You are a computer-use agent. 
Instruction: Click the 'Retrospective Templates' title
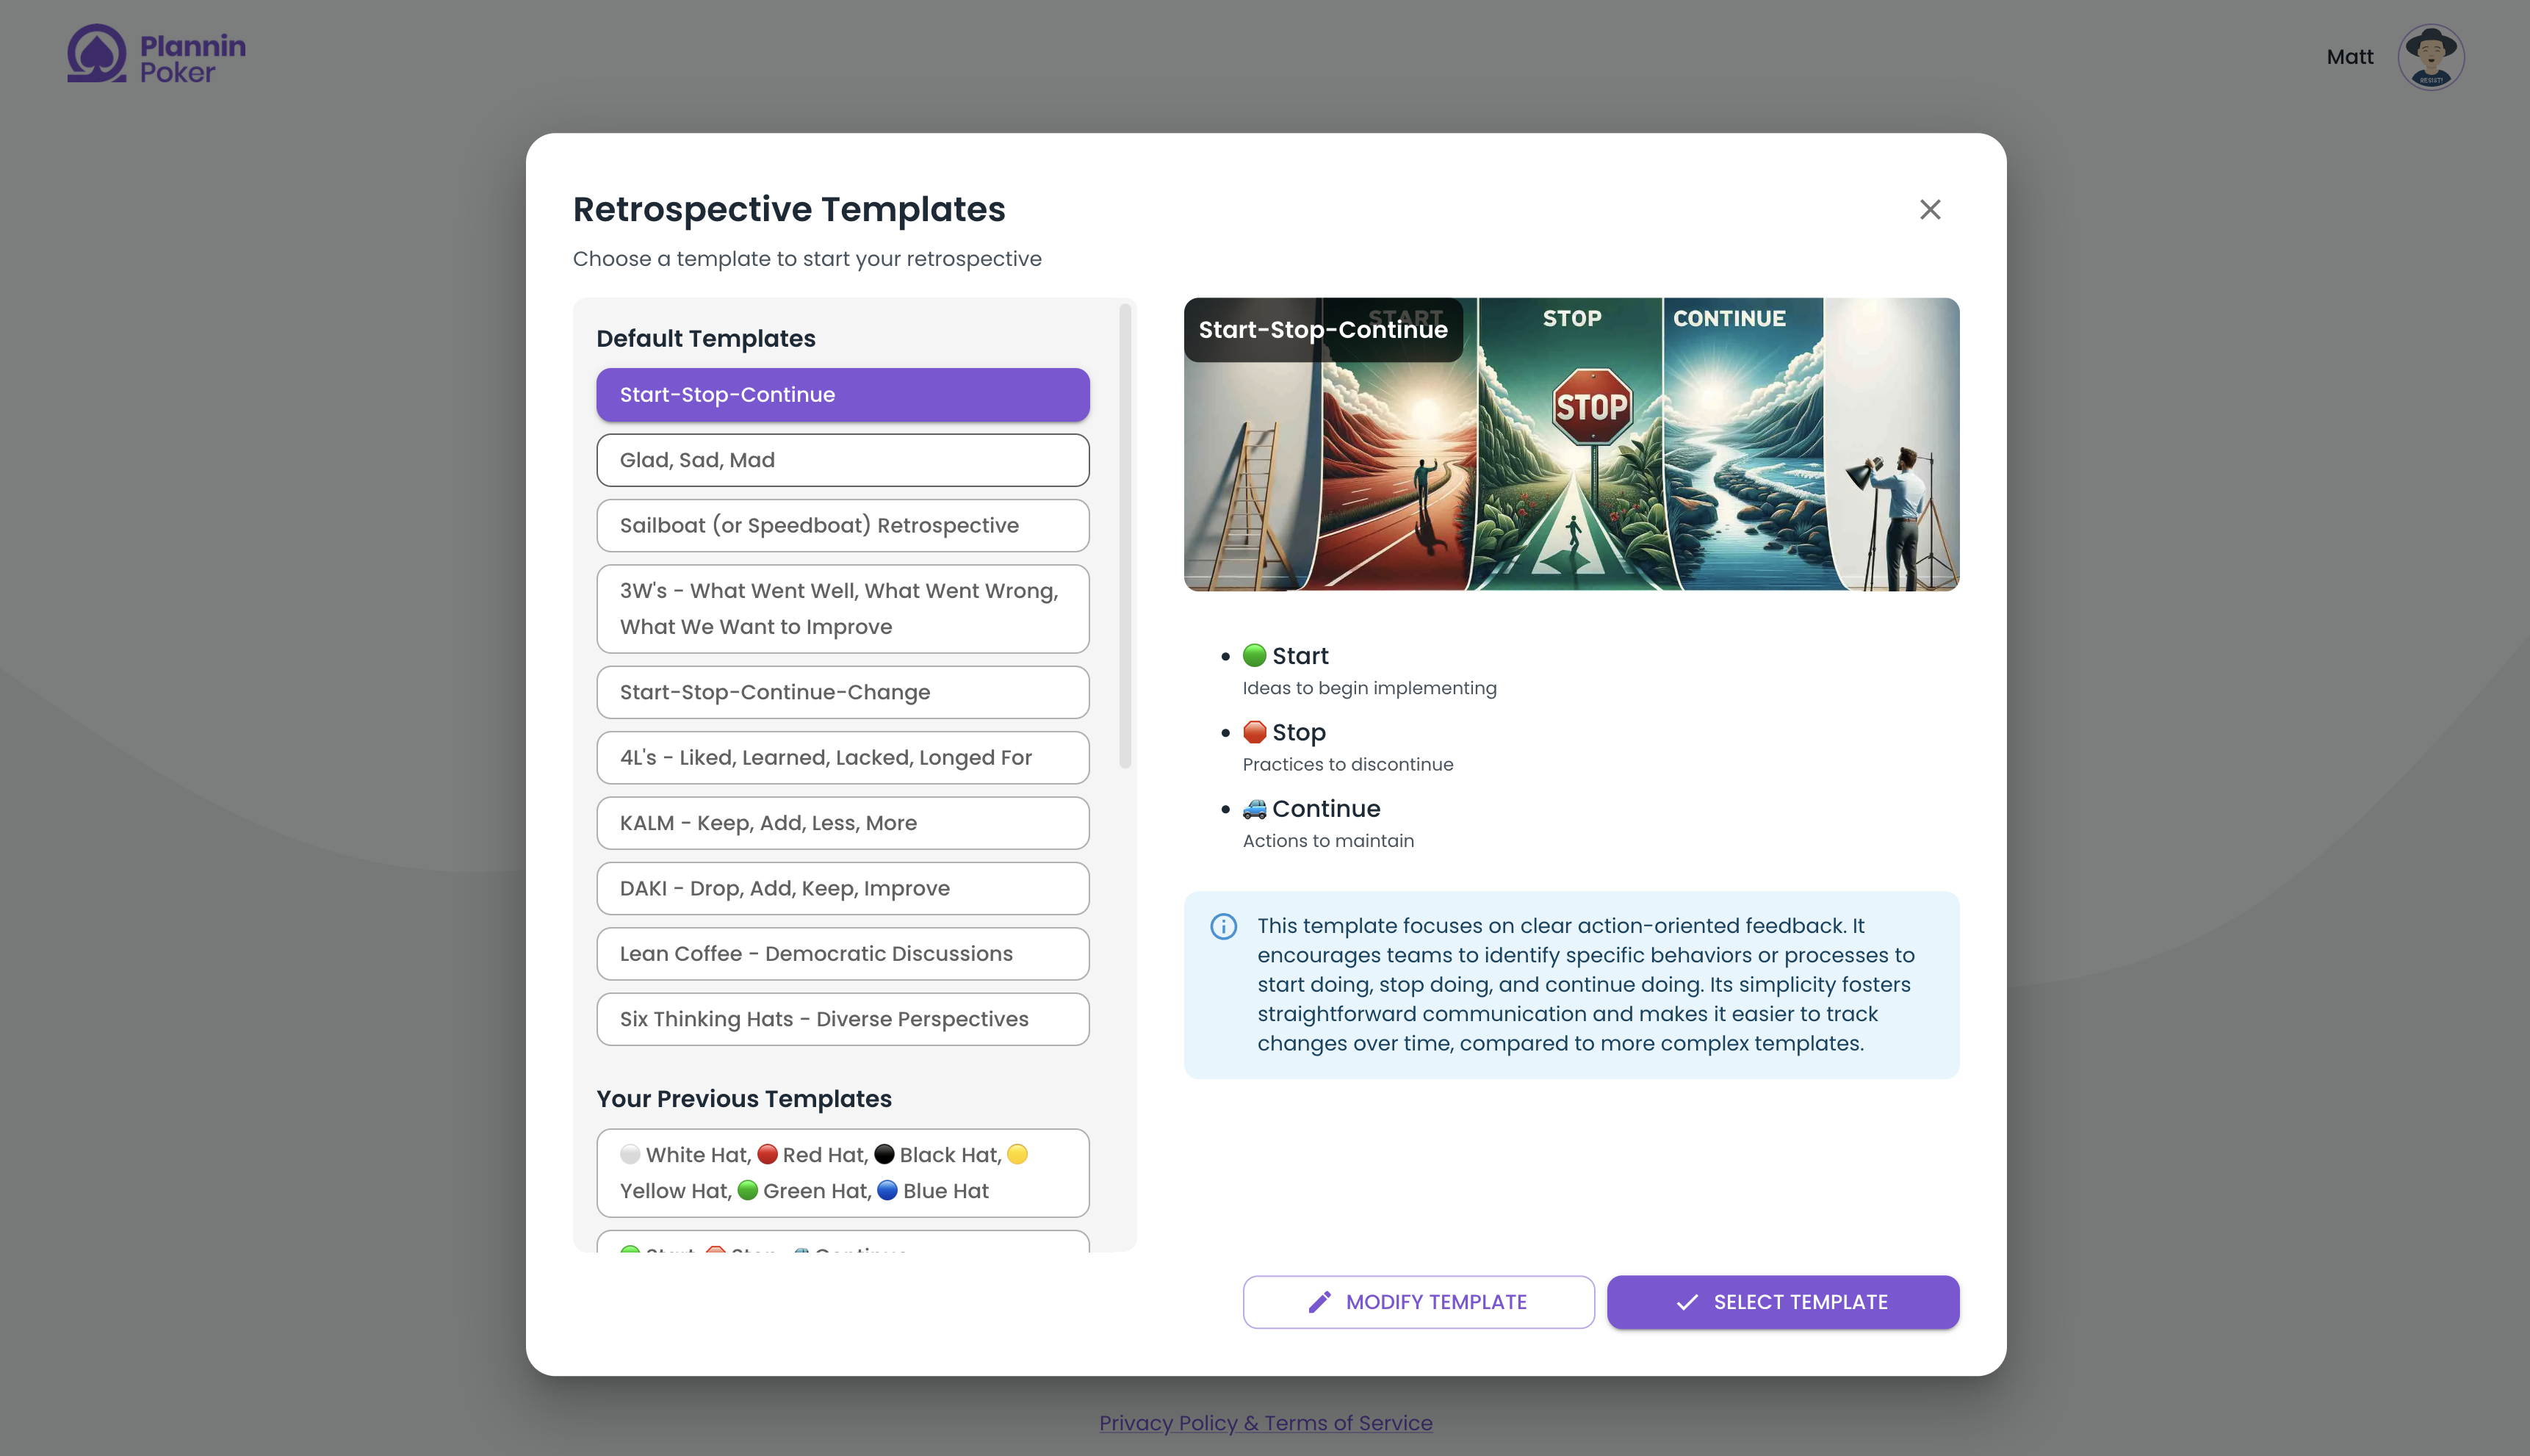click(789, 209)
